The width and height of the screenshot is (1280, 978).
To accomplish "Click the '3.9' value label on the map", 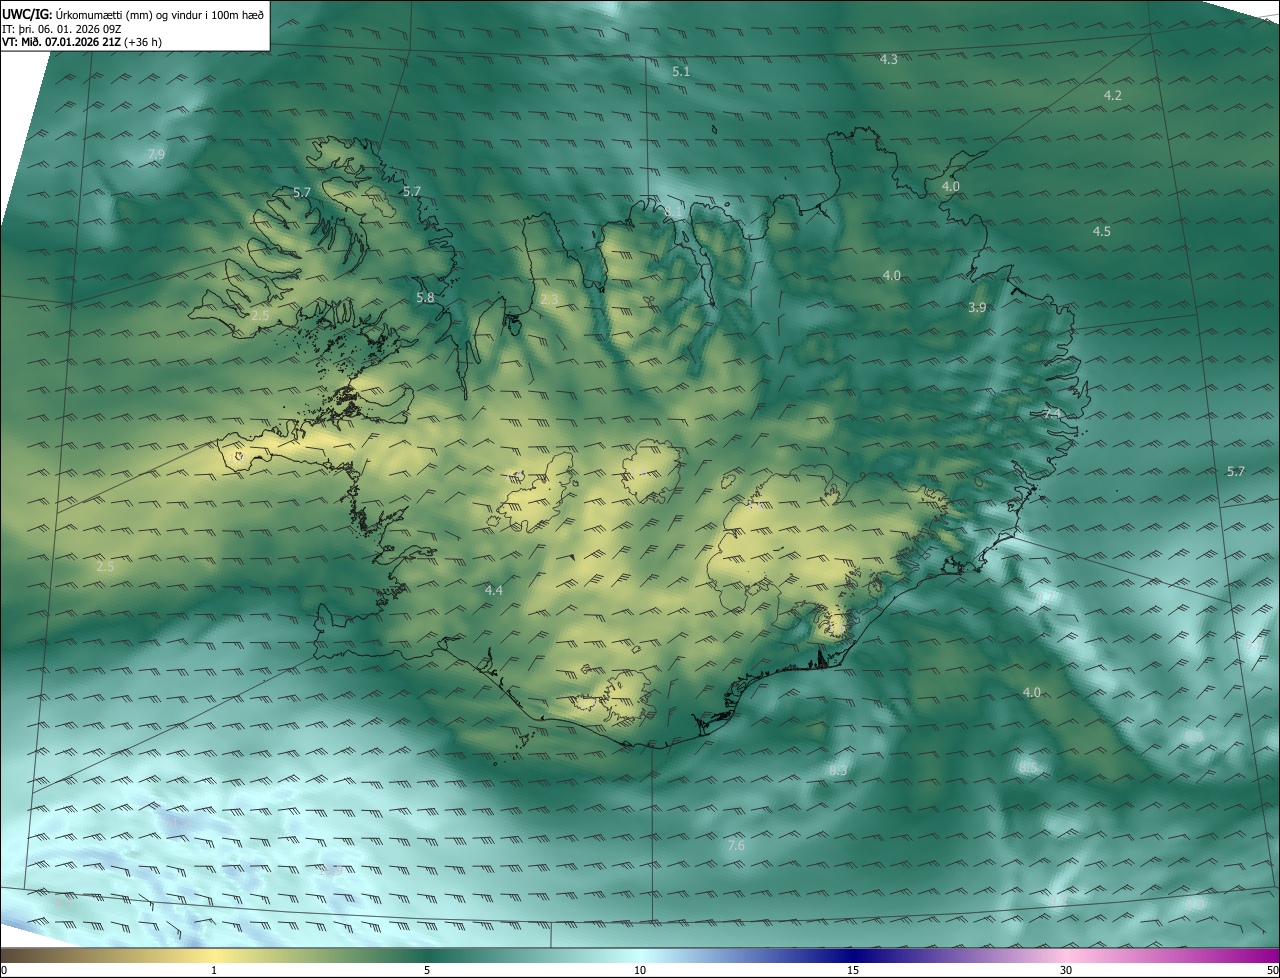I will click(x=977, y=308).
